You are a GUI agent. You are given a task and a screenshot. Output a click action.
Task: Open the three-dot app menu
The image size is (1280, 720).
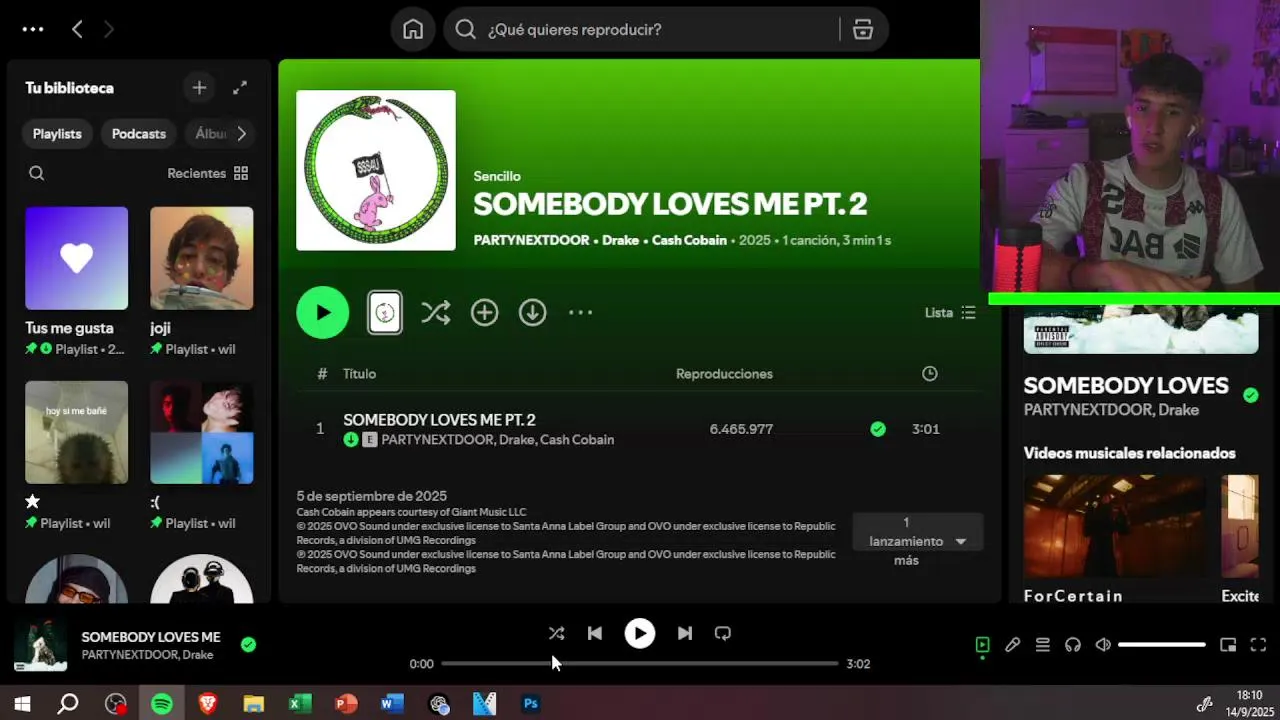coord(33,29)
